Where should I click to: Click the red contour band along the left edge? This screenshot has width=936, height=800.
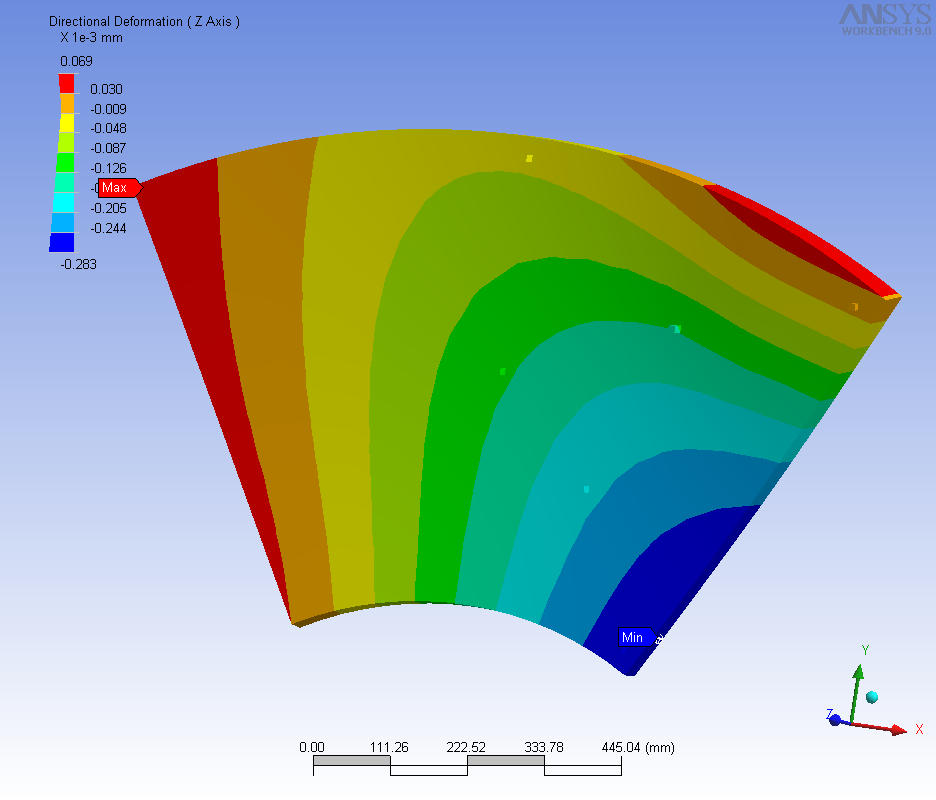pos(197,299)
